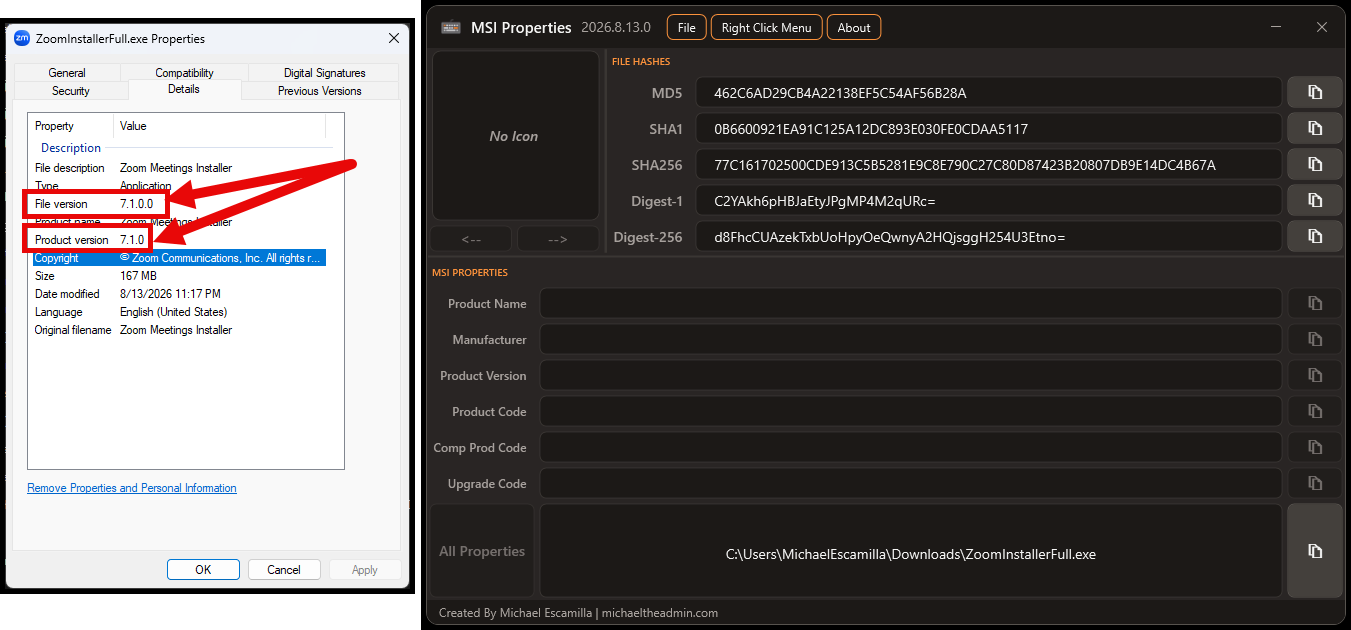Switch to the General tab
The height and width of the screenshot is (630, 1351).
coord(67,72)
